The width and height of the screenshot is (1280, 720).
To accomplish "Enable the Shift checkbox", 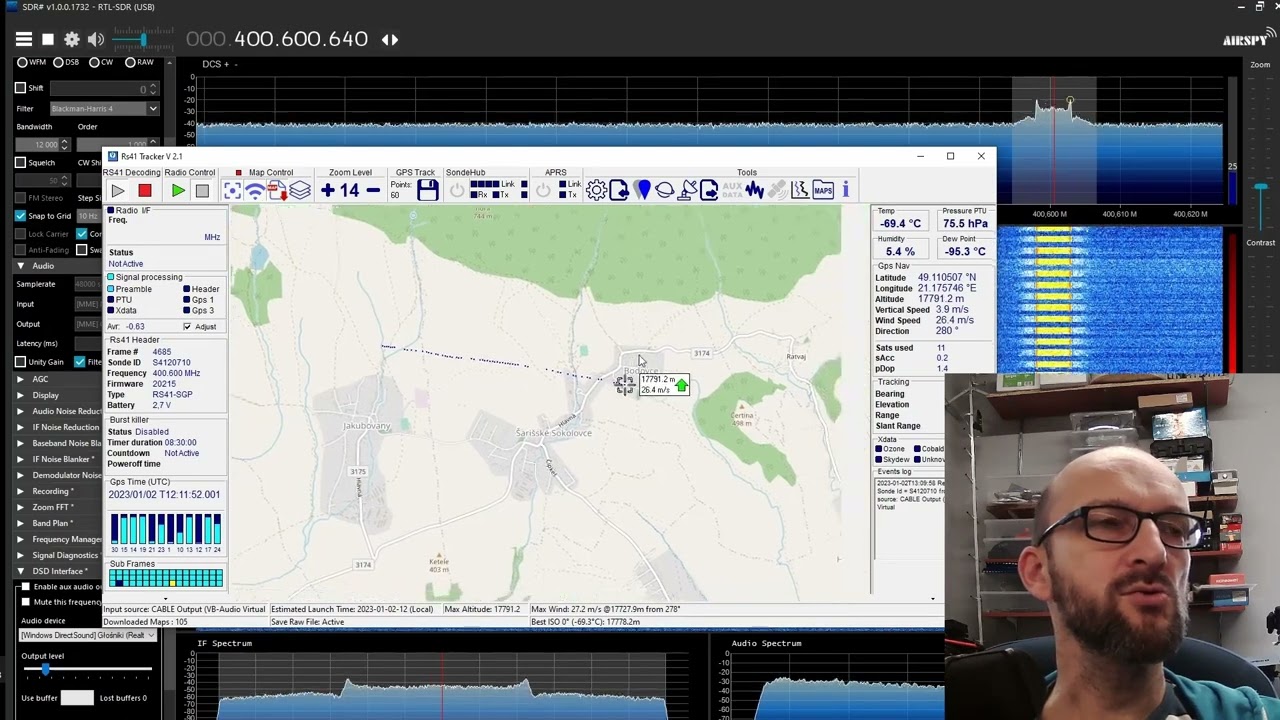I will (20, 88).
